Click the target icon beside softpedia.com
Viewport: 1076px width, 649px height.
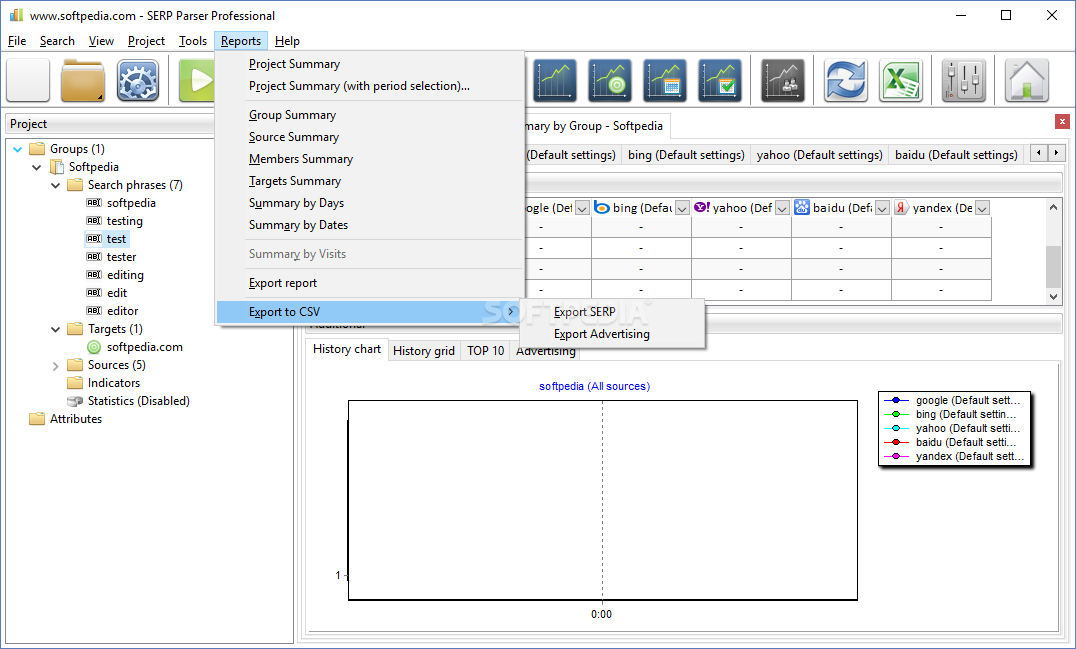(94, 347)
